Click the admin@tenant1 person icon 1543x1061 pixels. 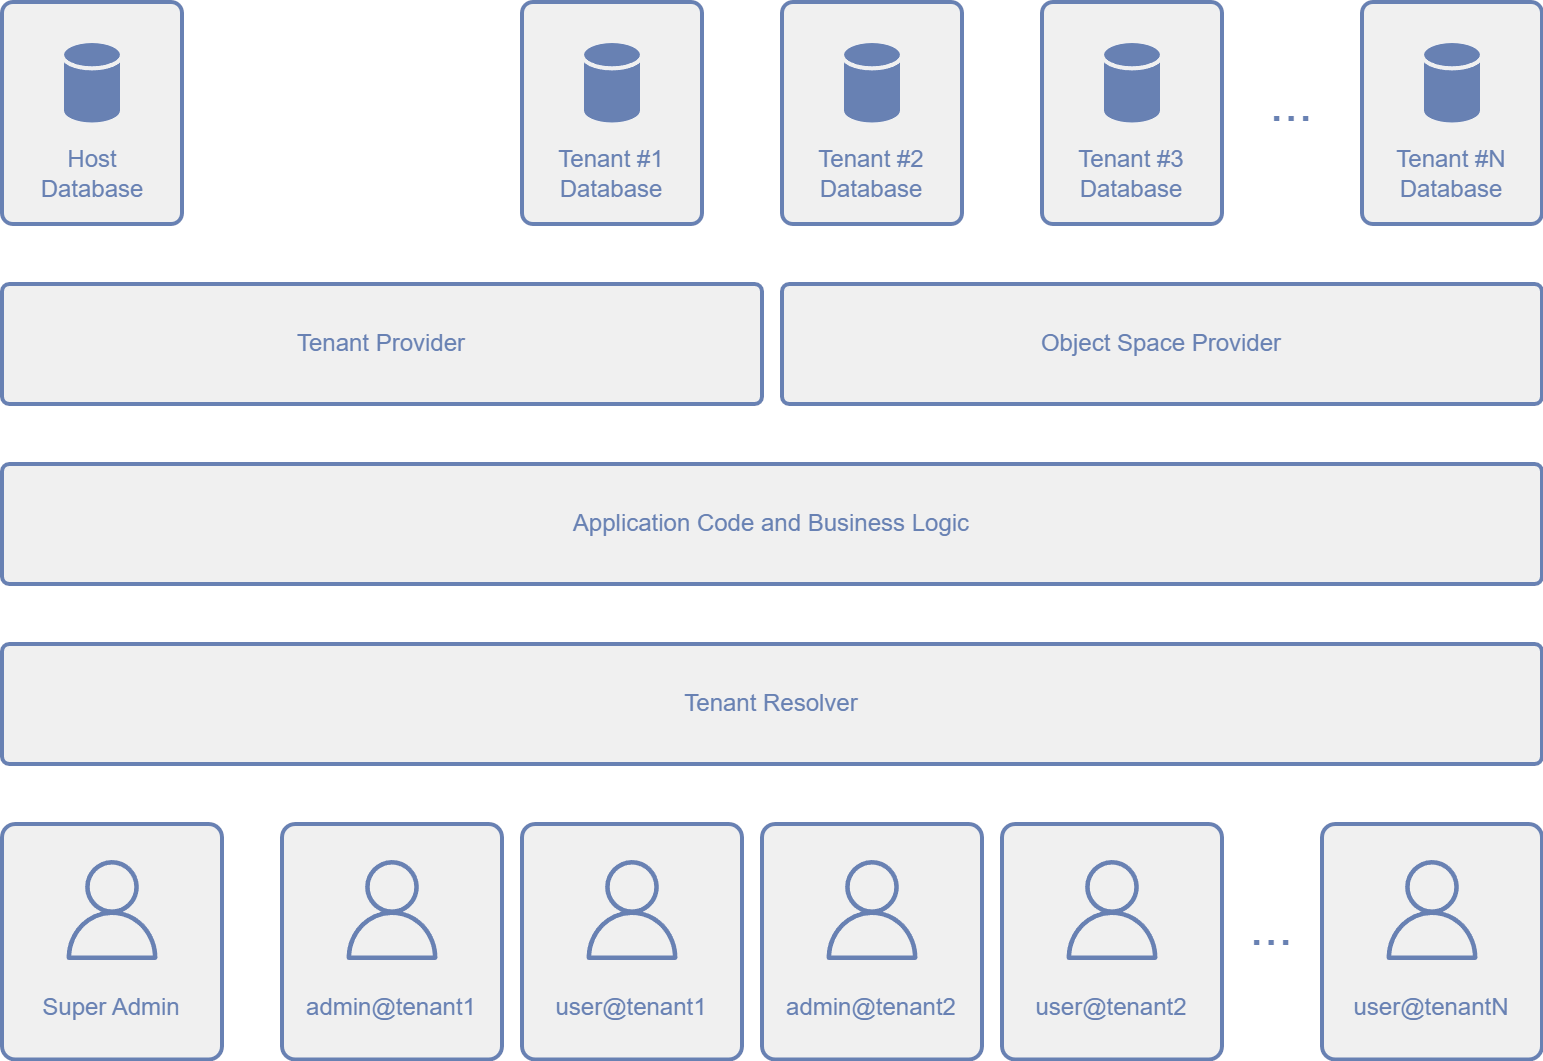[392, 909]
